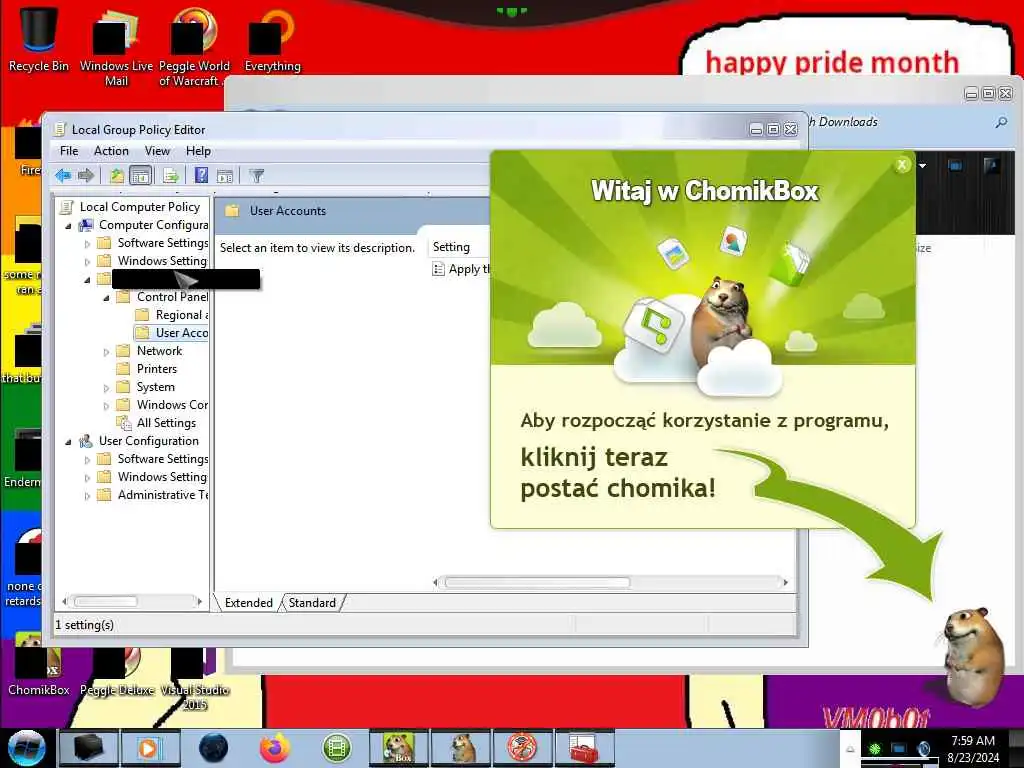Expand Windows Settings under Computer Configuration
1024x768 pixels.
(x=88, y=262)
